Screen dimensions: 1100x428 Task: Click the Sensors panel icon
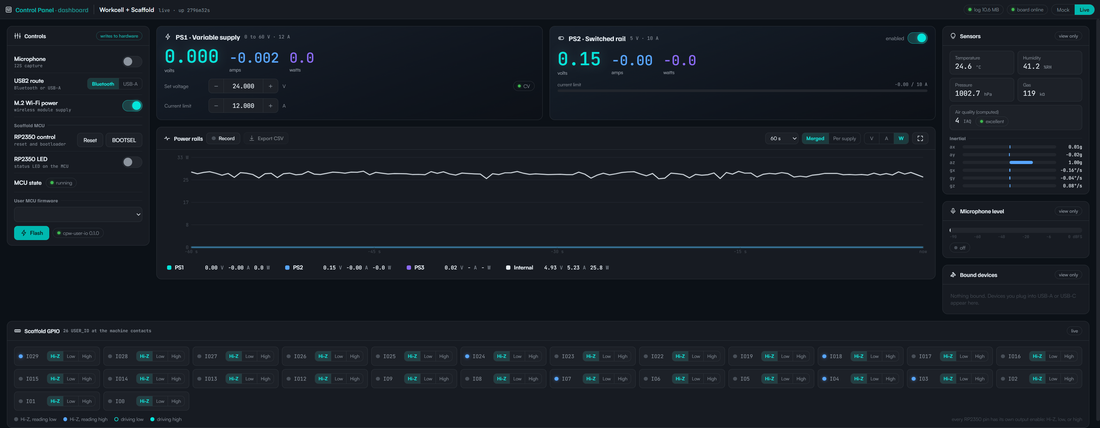953,36
